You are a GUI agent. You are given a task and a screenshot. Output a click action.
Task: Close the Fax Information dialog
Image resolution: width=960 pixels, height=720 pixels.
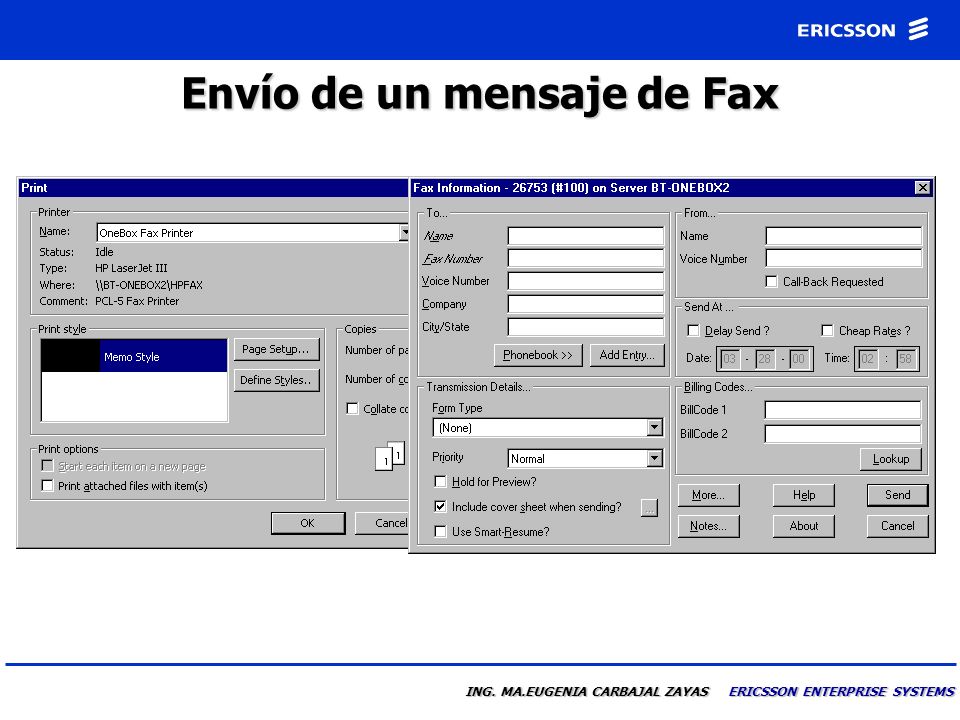point(922,188)
